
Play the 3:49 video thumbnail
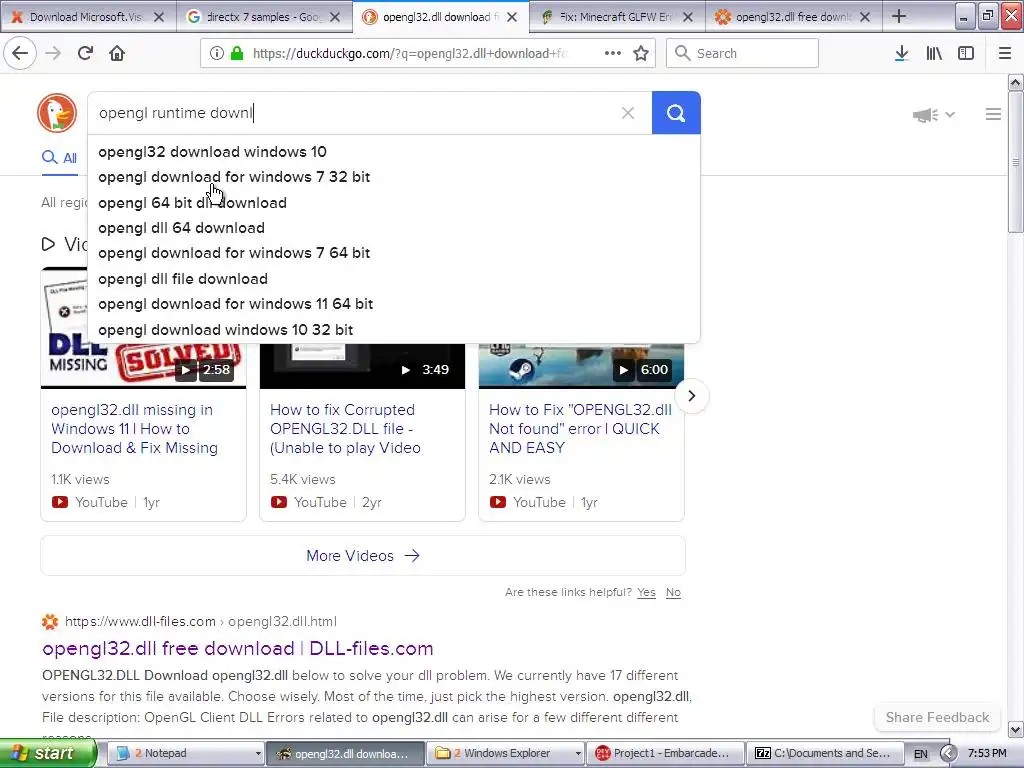coord(362,366)
